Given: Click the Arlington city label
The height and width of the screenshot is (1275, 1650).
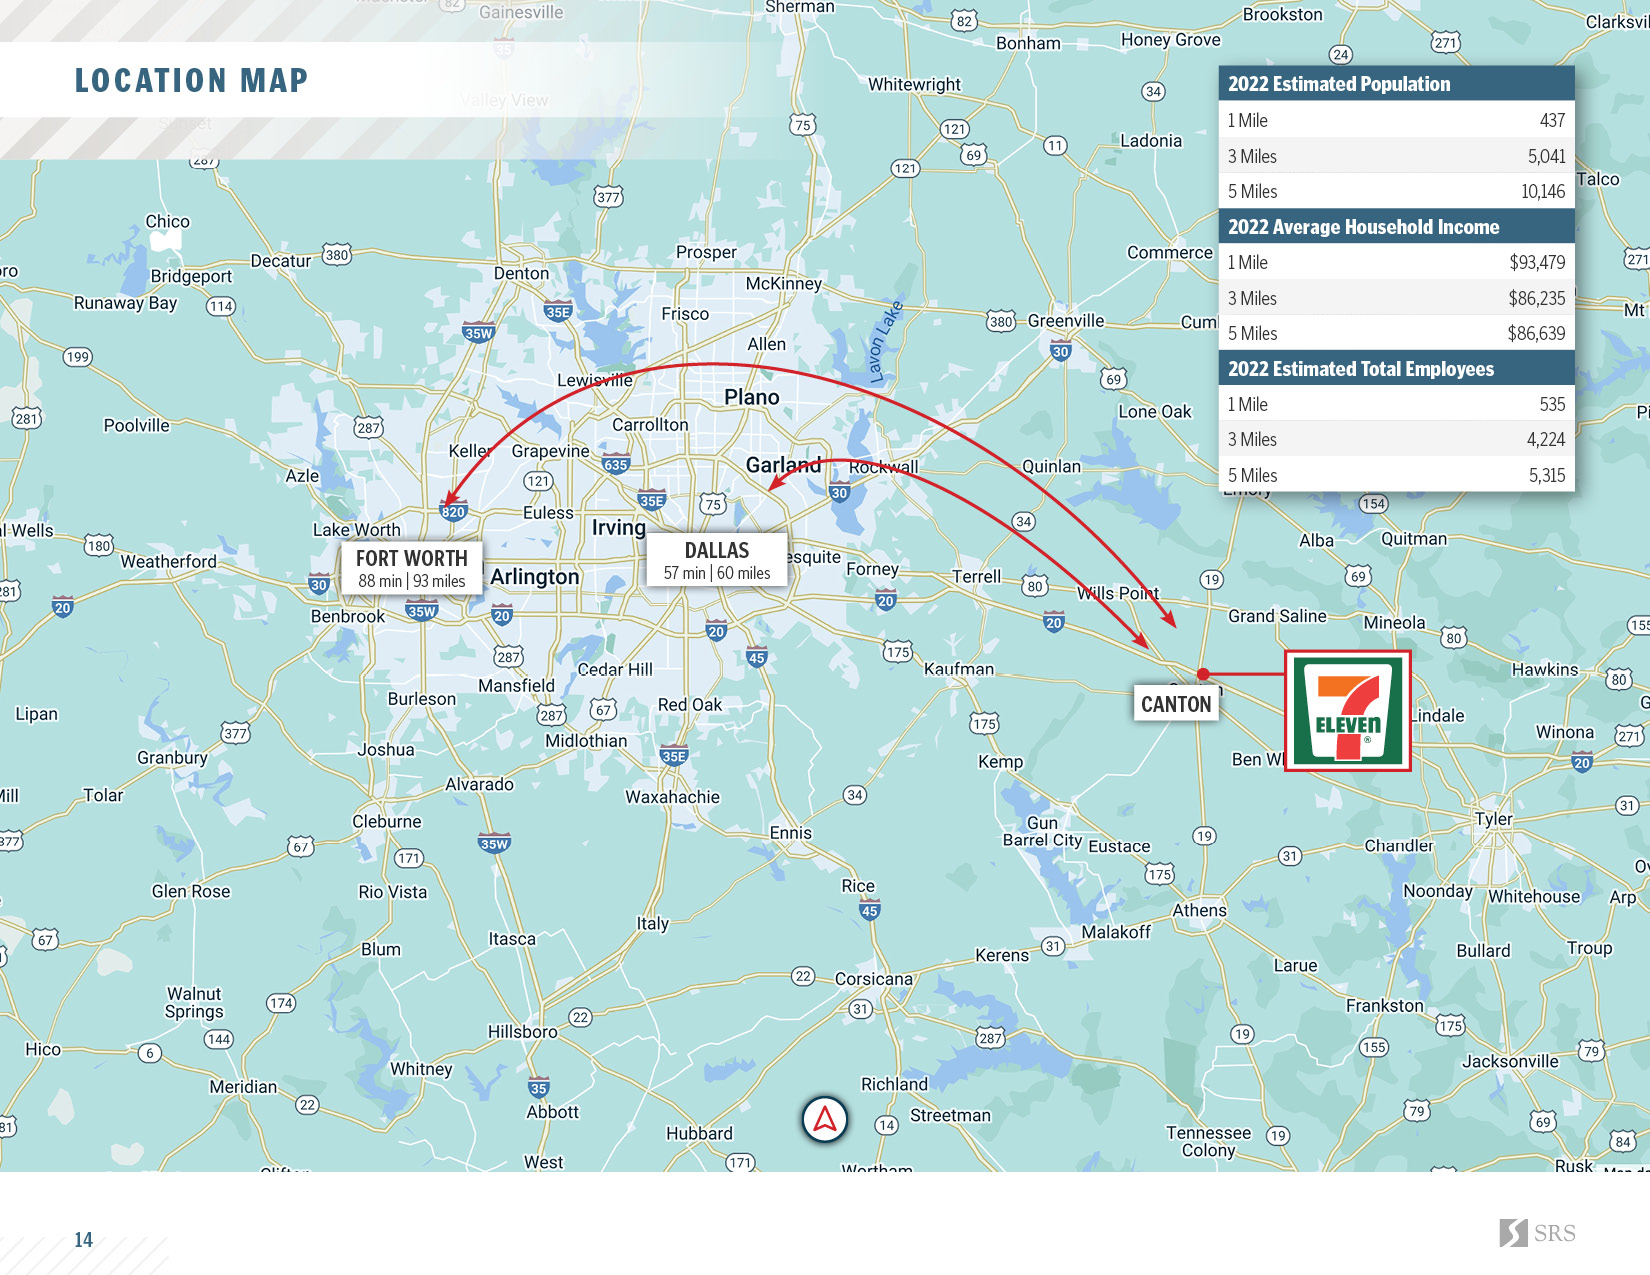Looking at the screenshot, I should [x=535, y=577].
